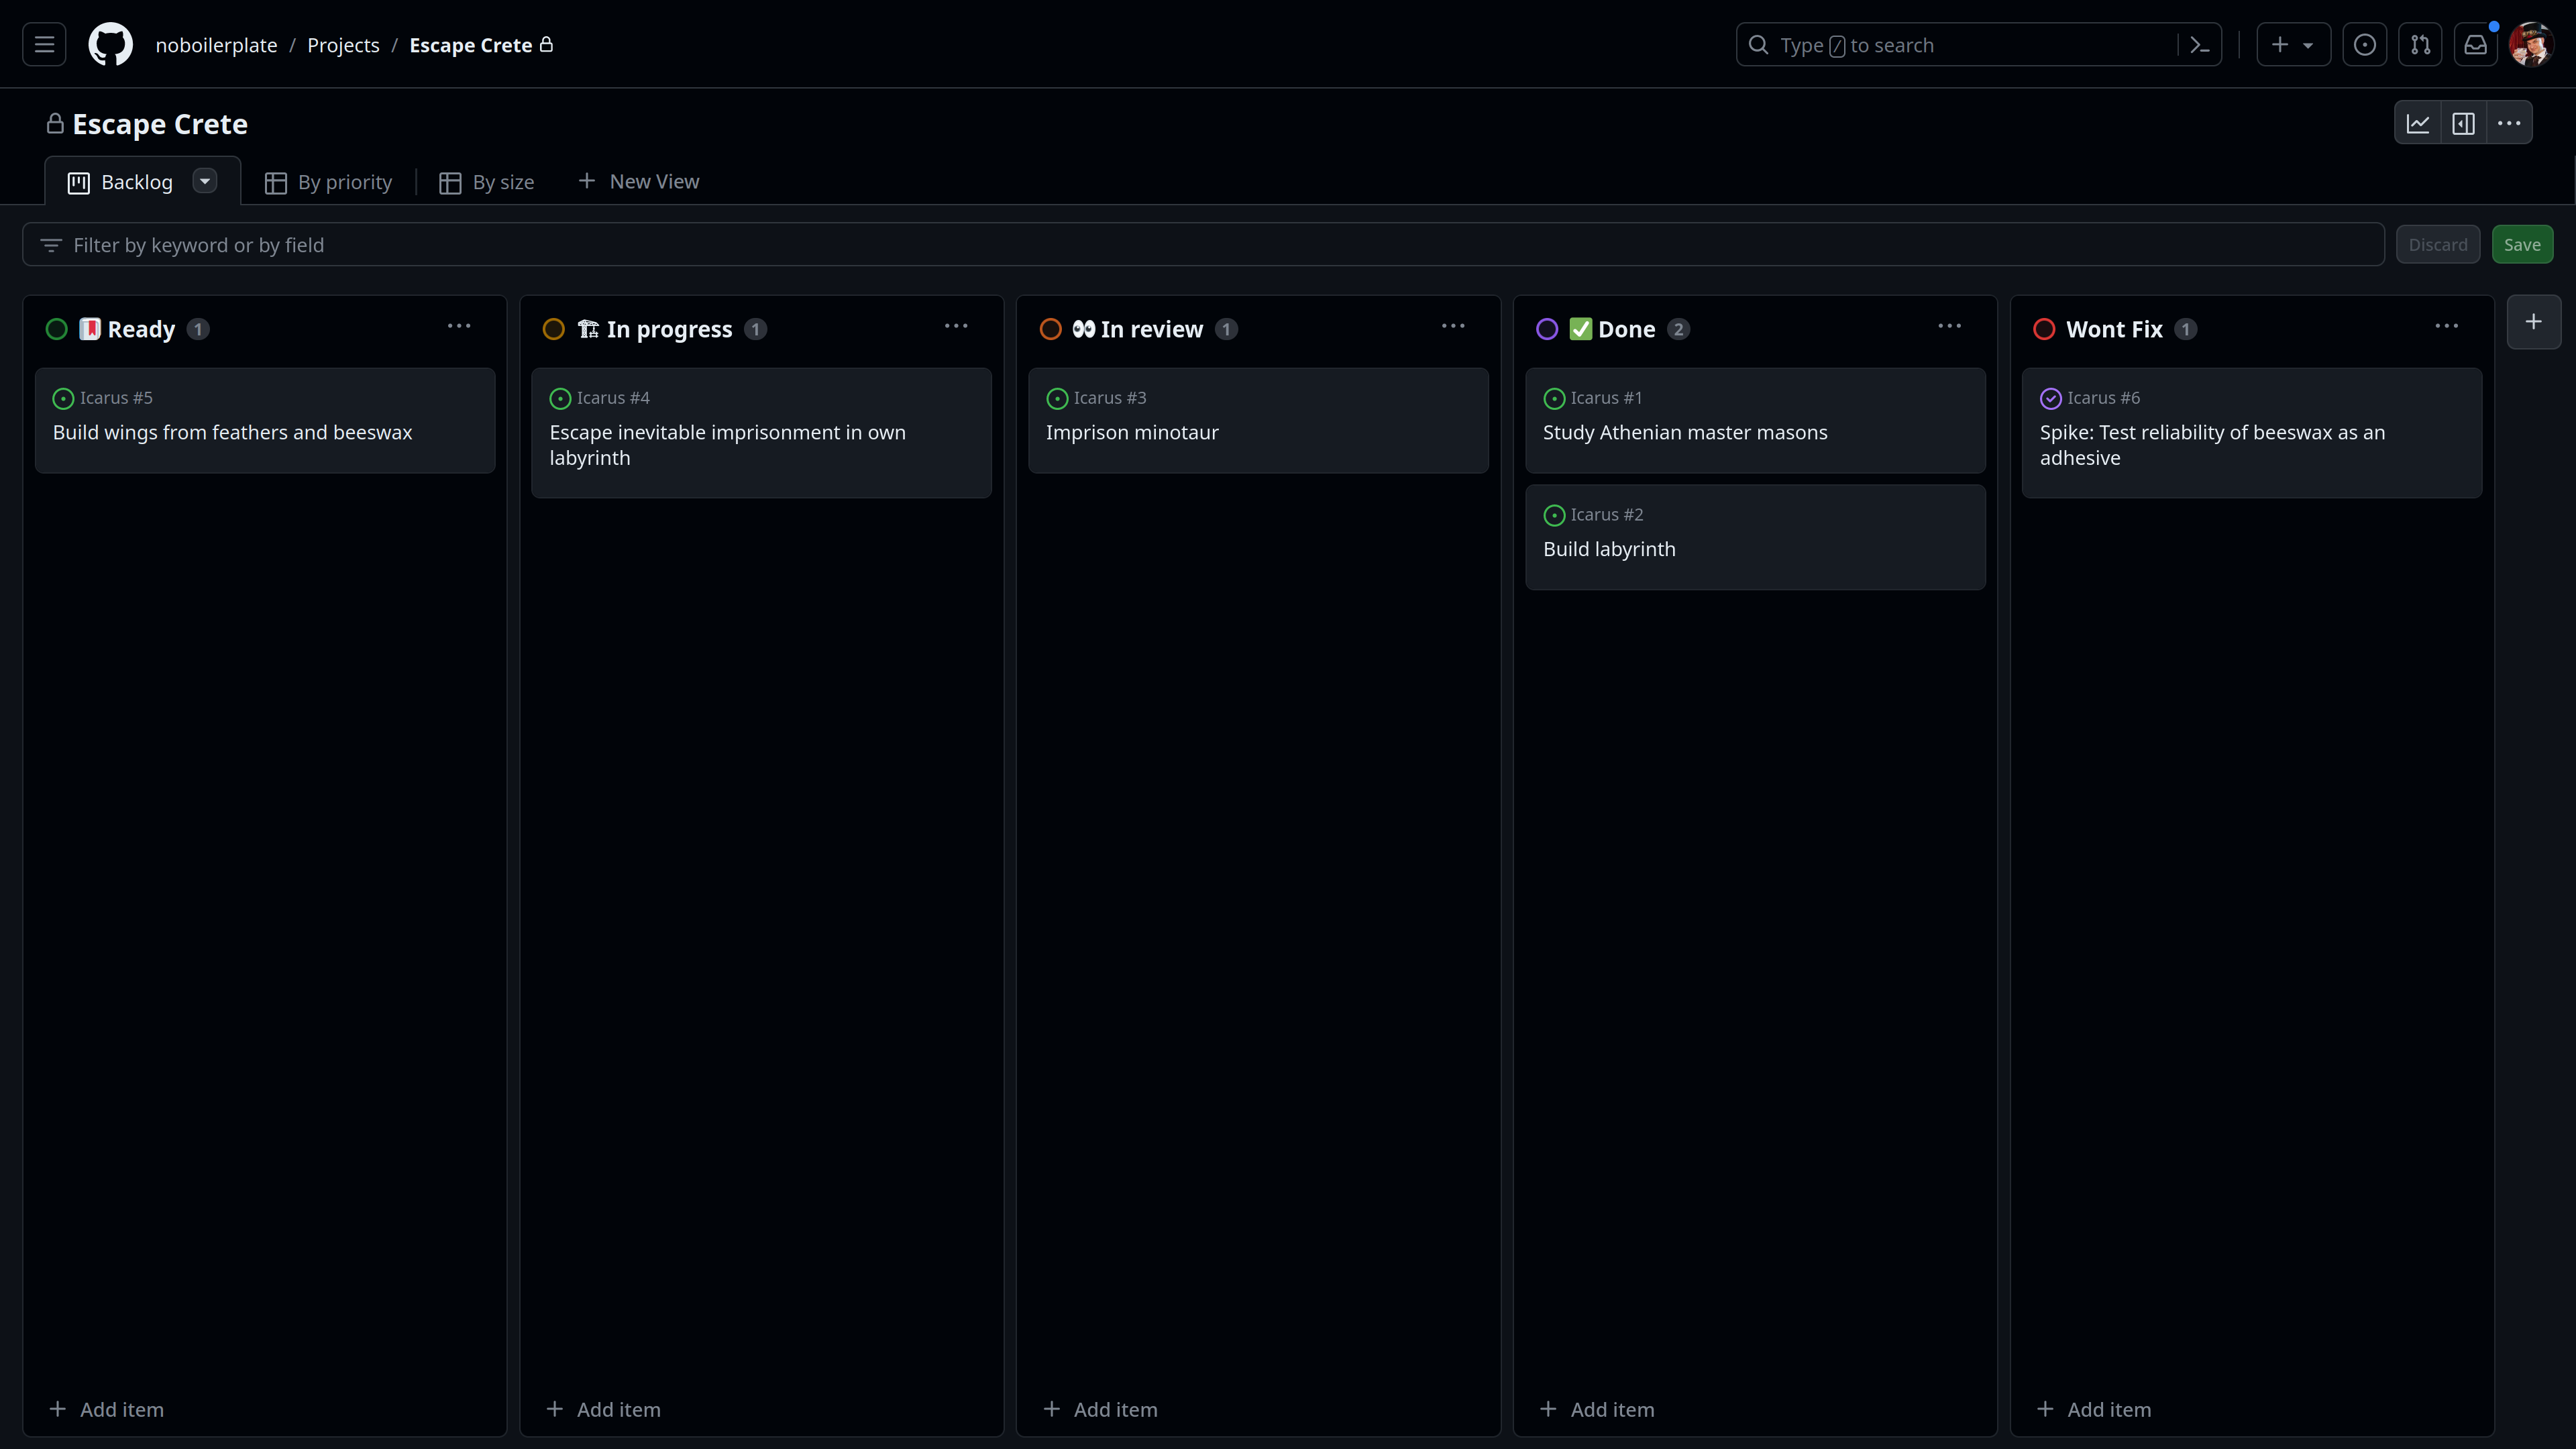
Task: Click open issue icon on Icarus #5 card
Action: point(63,399)
